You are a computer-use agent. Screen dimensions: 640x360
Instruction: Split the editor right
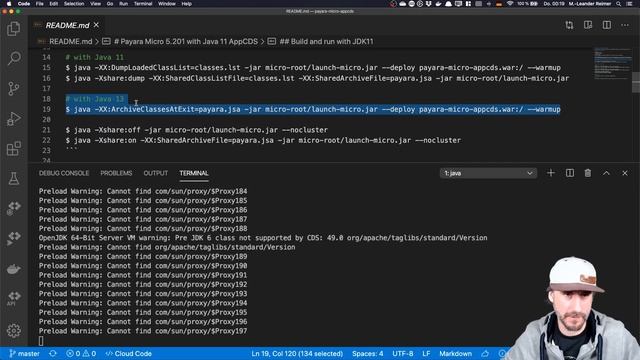[x=607, y=25]
